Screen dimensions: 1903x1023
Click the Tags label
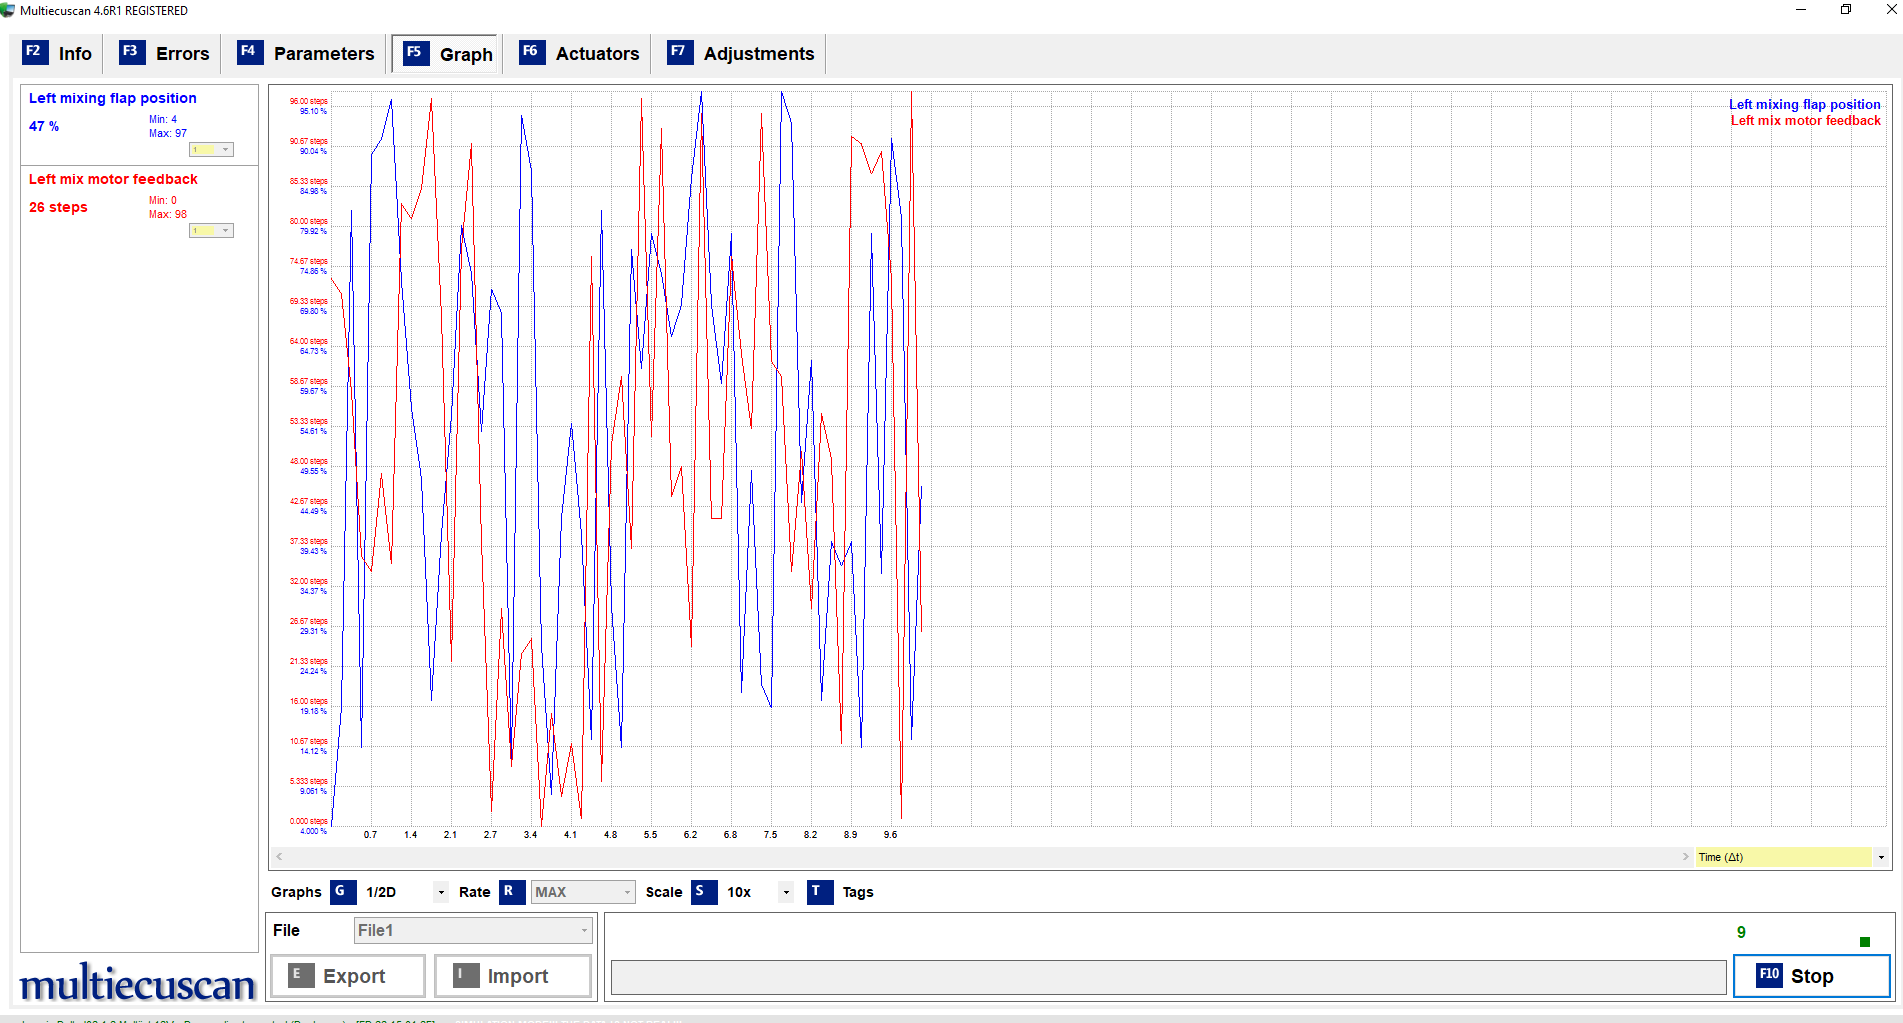[x=858, y=892]
